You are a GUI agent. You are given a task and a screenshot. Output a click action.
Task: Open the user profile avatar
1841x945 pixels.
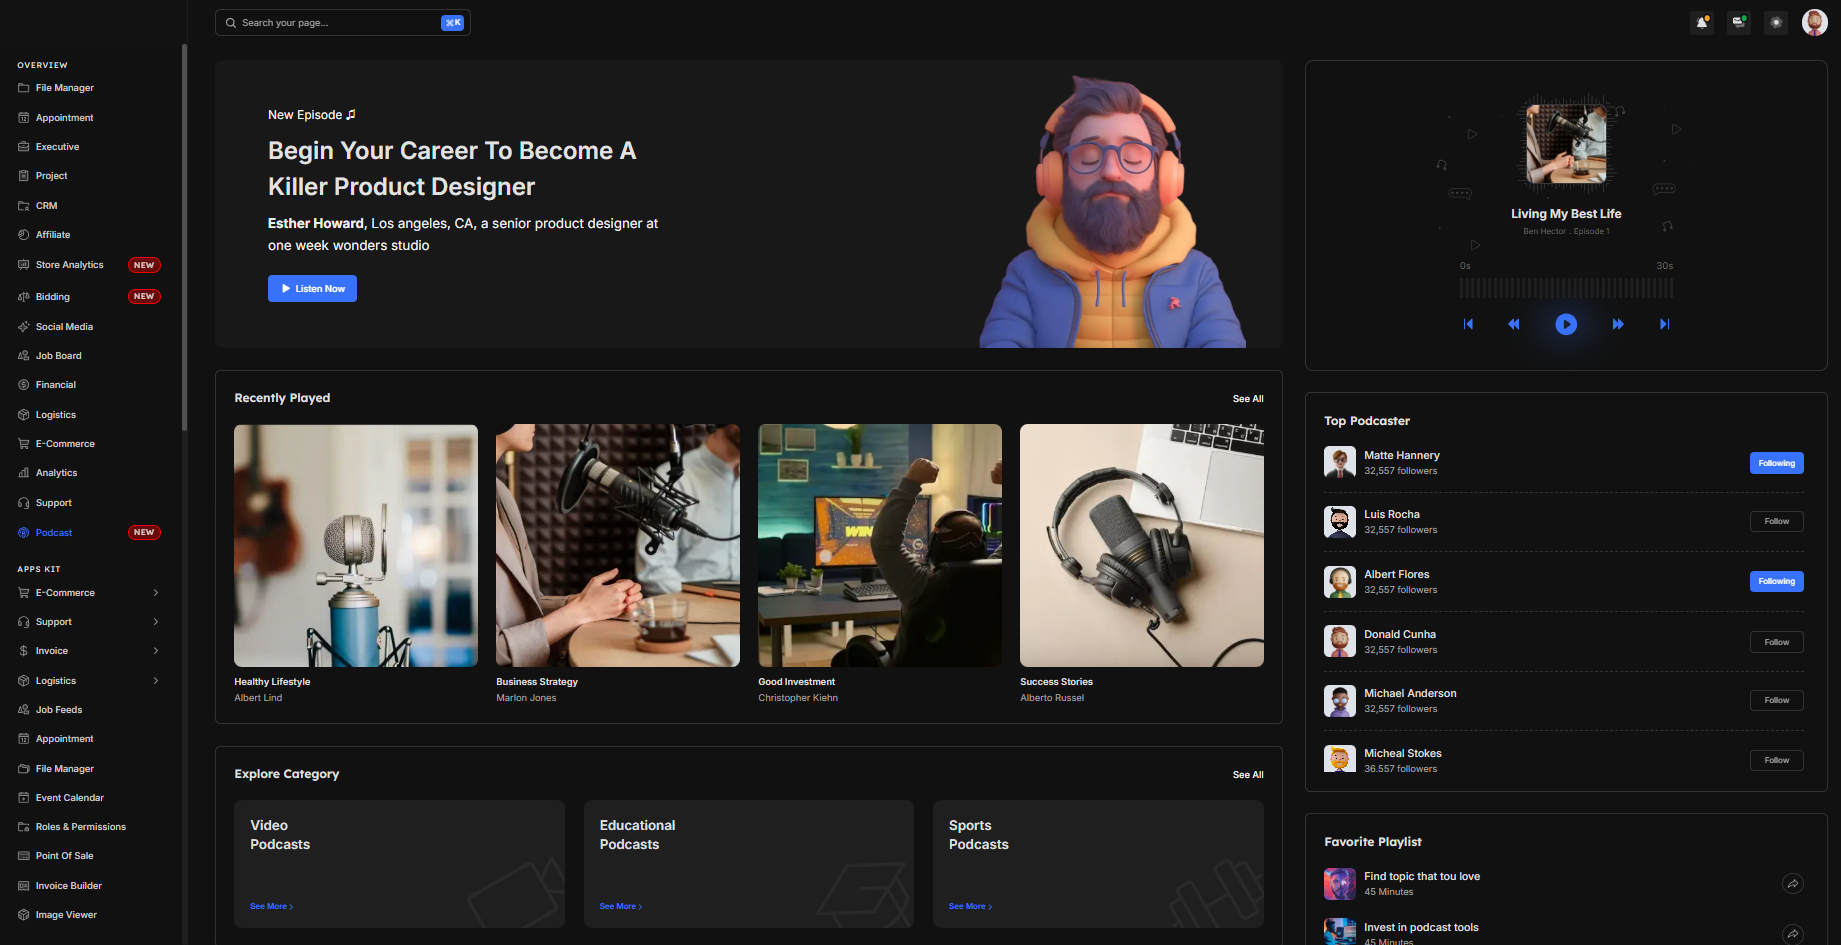1814,22
